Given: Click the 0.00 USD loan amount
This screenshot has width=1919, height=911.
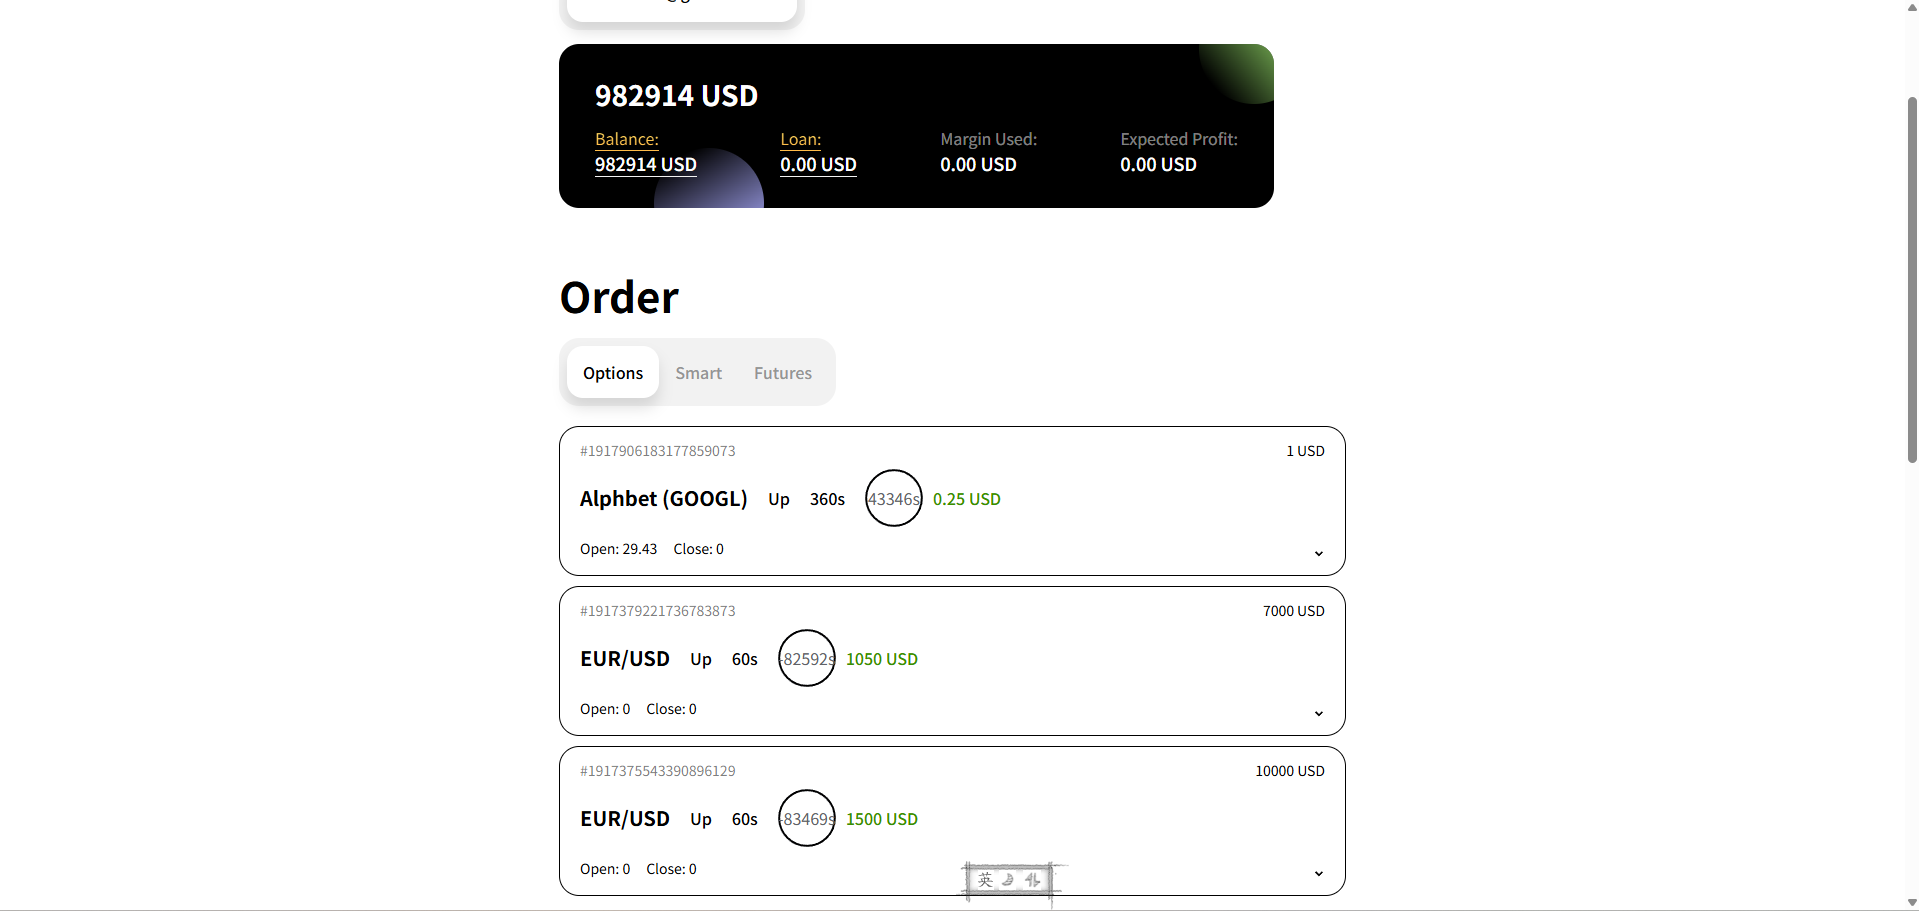Looking at the screenshot, I should click(818, 165).
